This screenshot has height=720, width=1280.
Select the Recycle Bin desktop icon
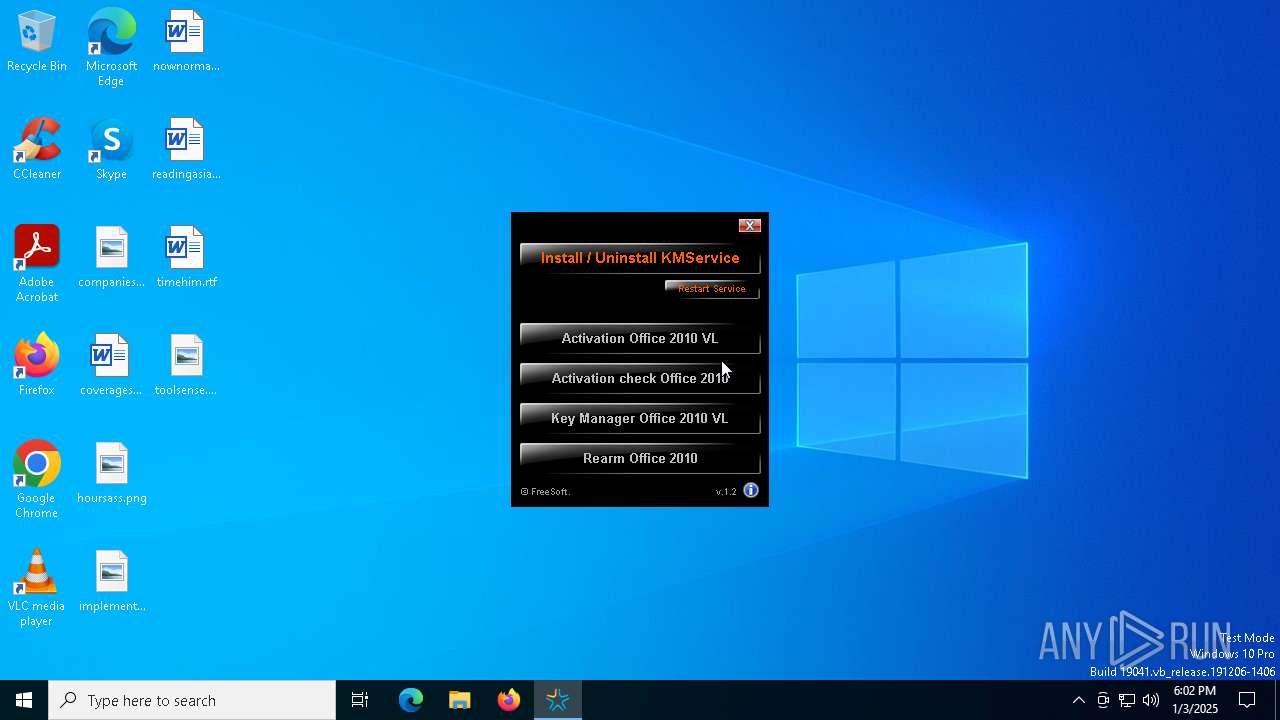tap(37, 42)
